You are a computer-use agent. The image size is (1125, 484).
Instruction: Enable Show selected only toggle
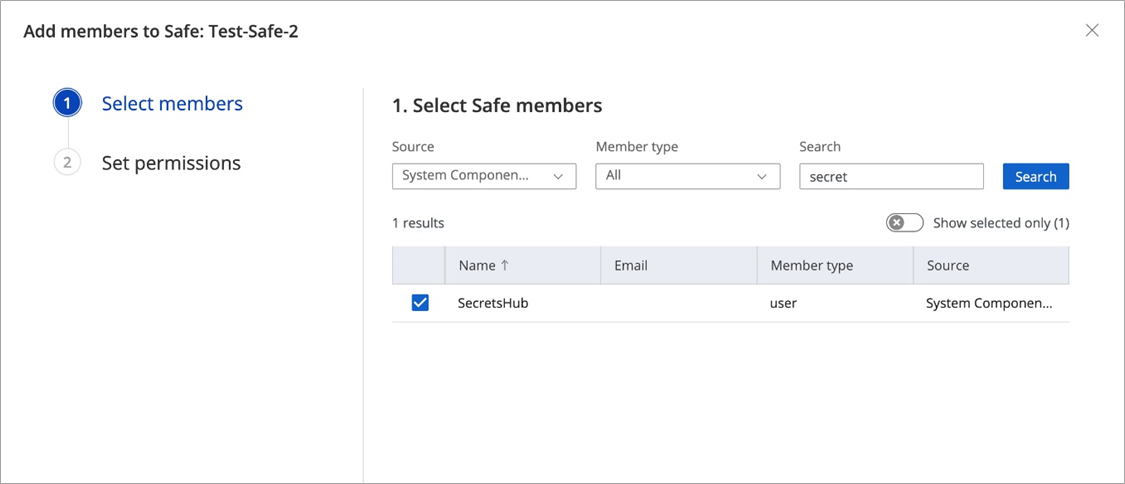(x=904, y=223)
